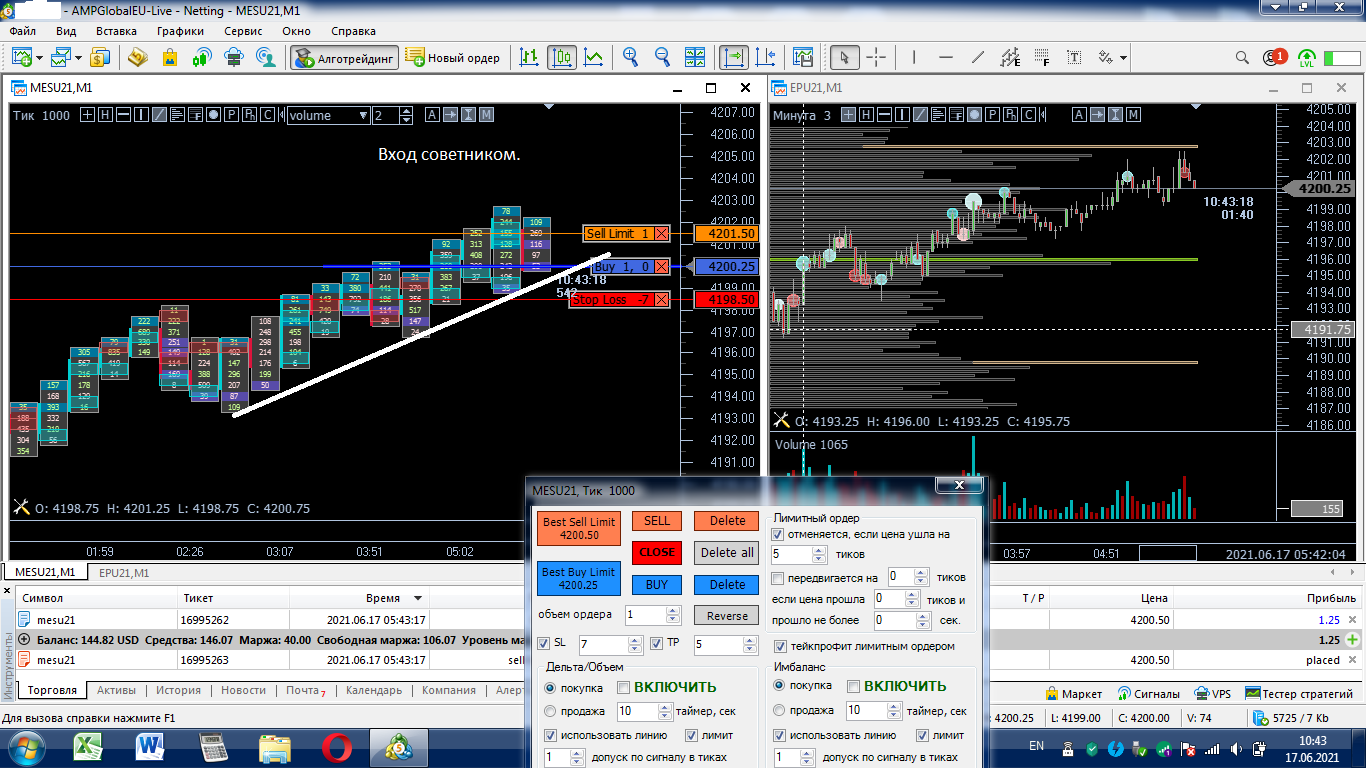This screenshot has width=1366, height=768.
Task: Open the Графики menu
Action: point(180,31)
